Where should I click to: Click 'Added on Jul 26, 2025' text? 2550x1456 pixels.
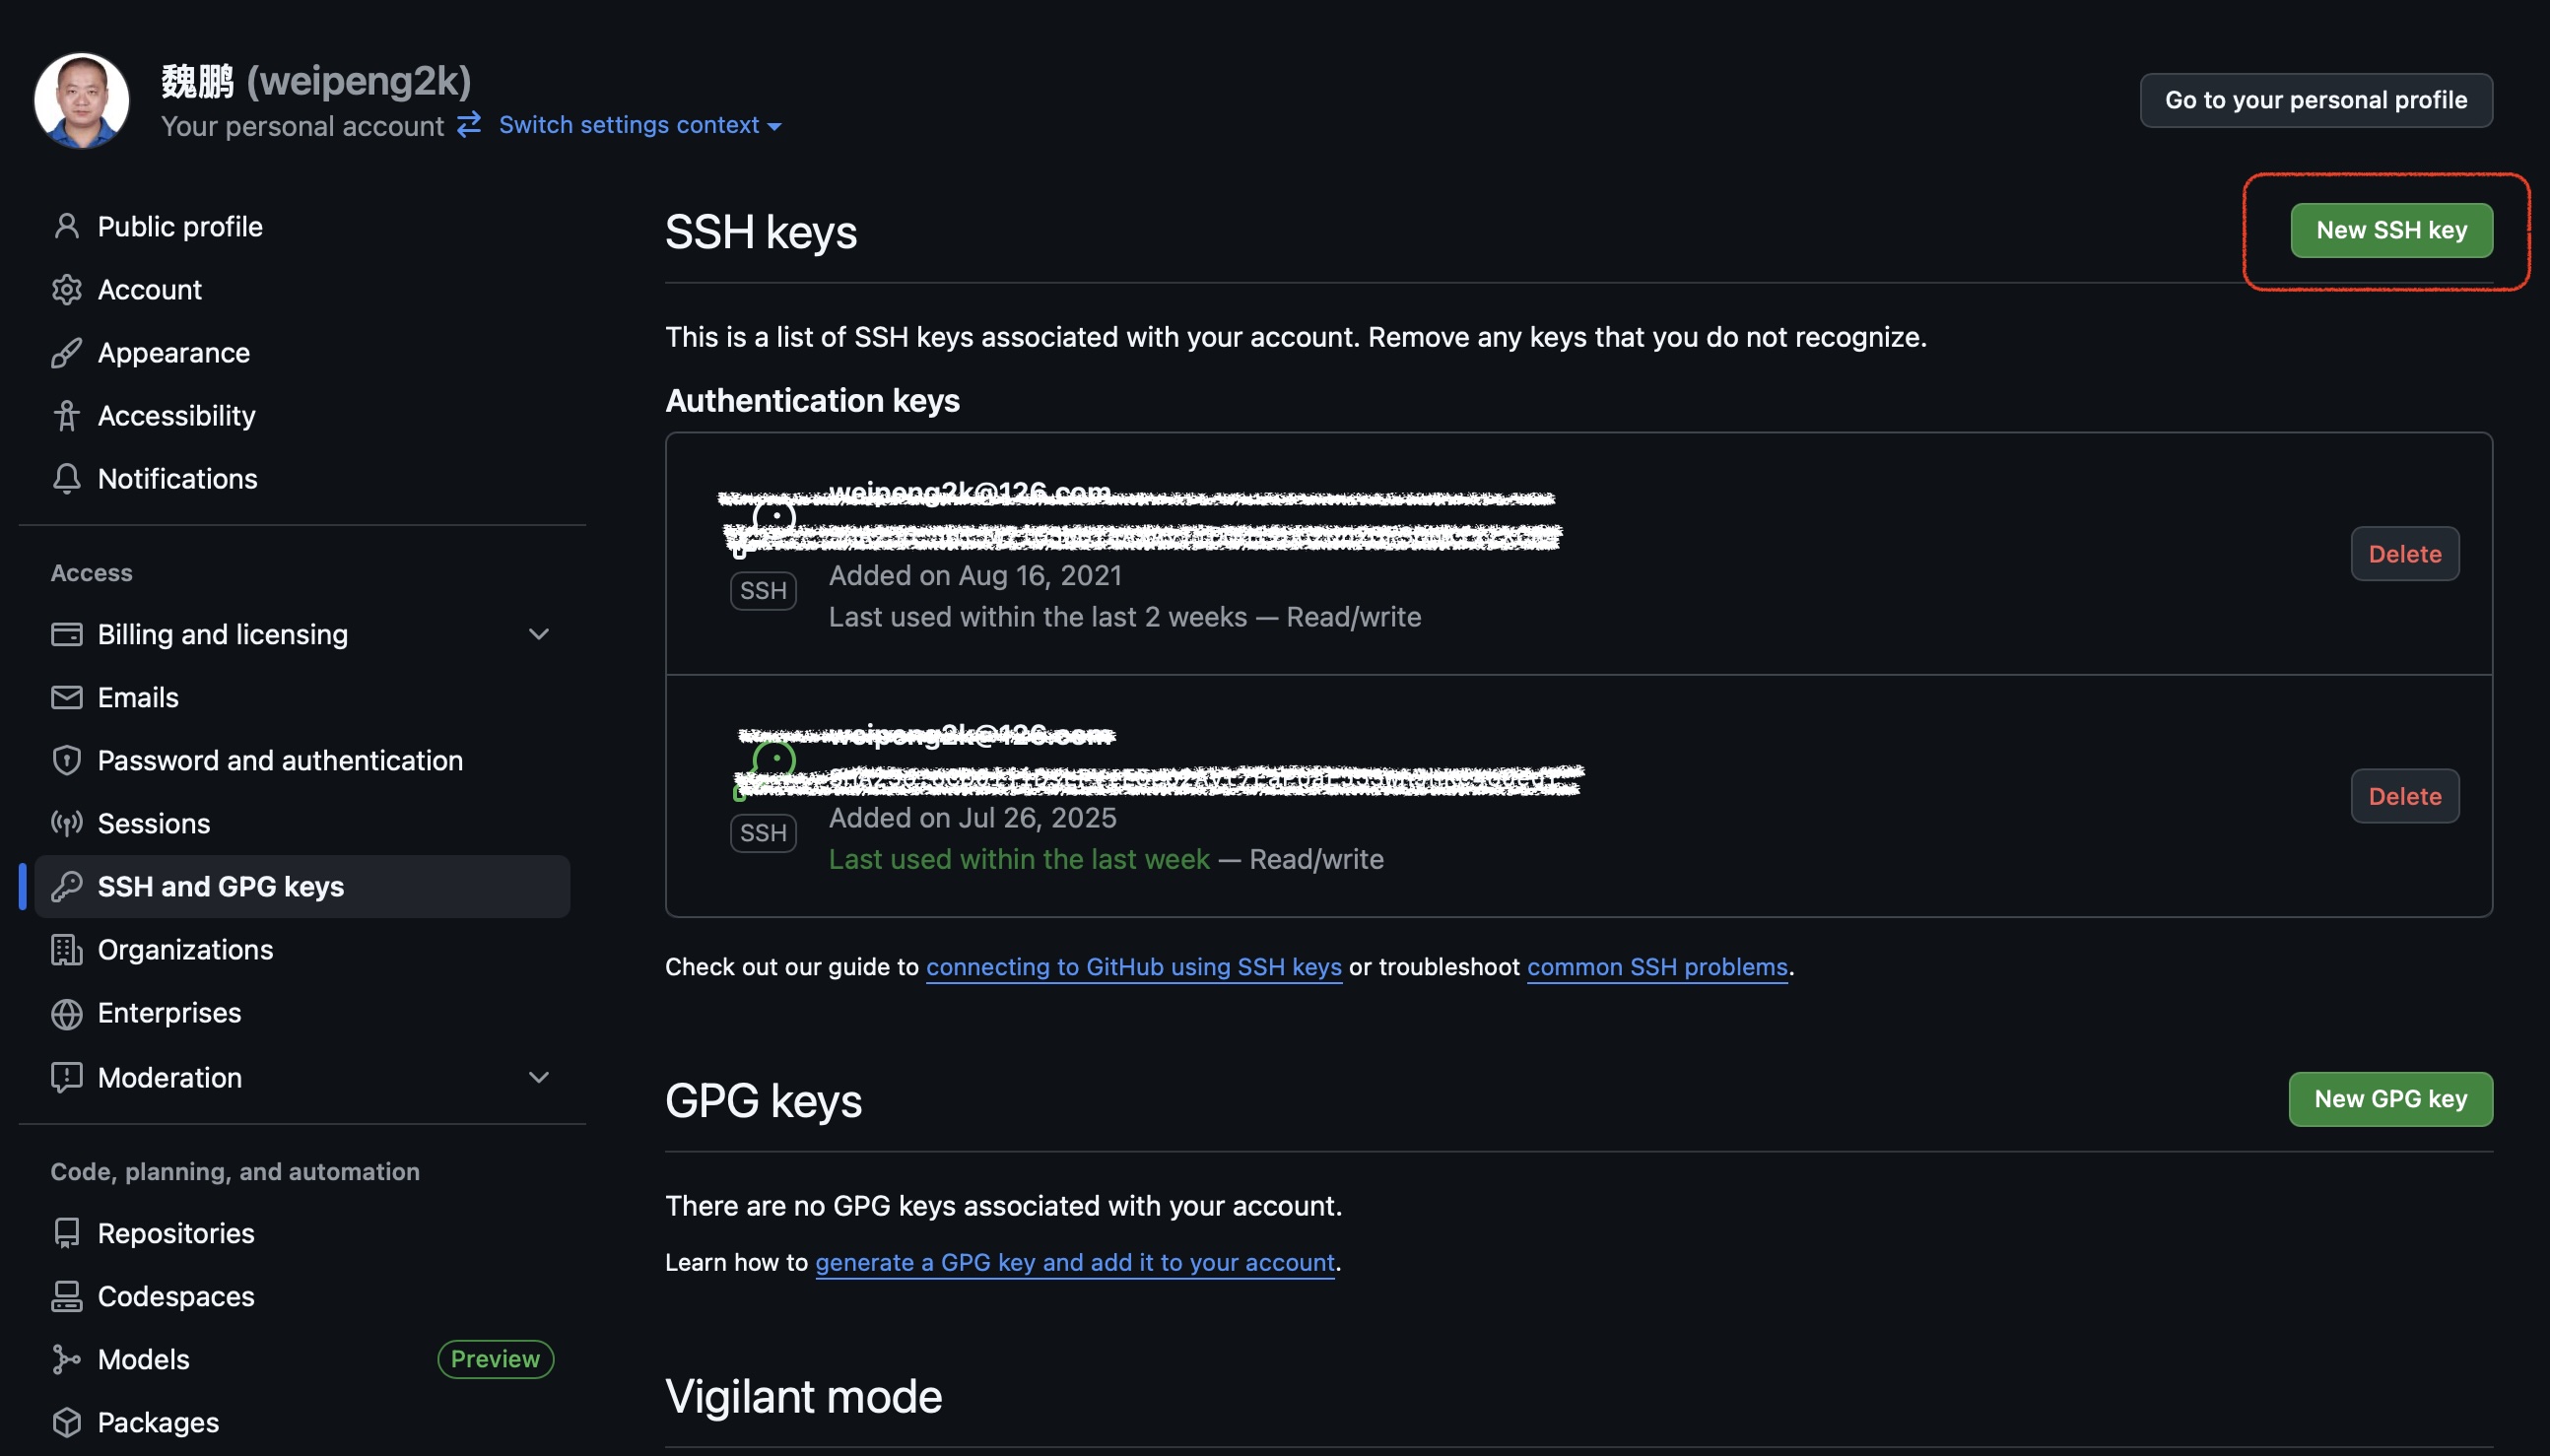(x=973, y=818)
